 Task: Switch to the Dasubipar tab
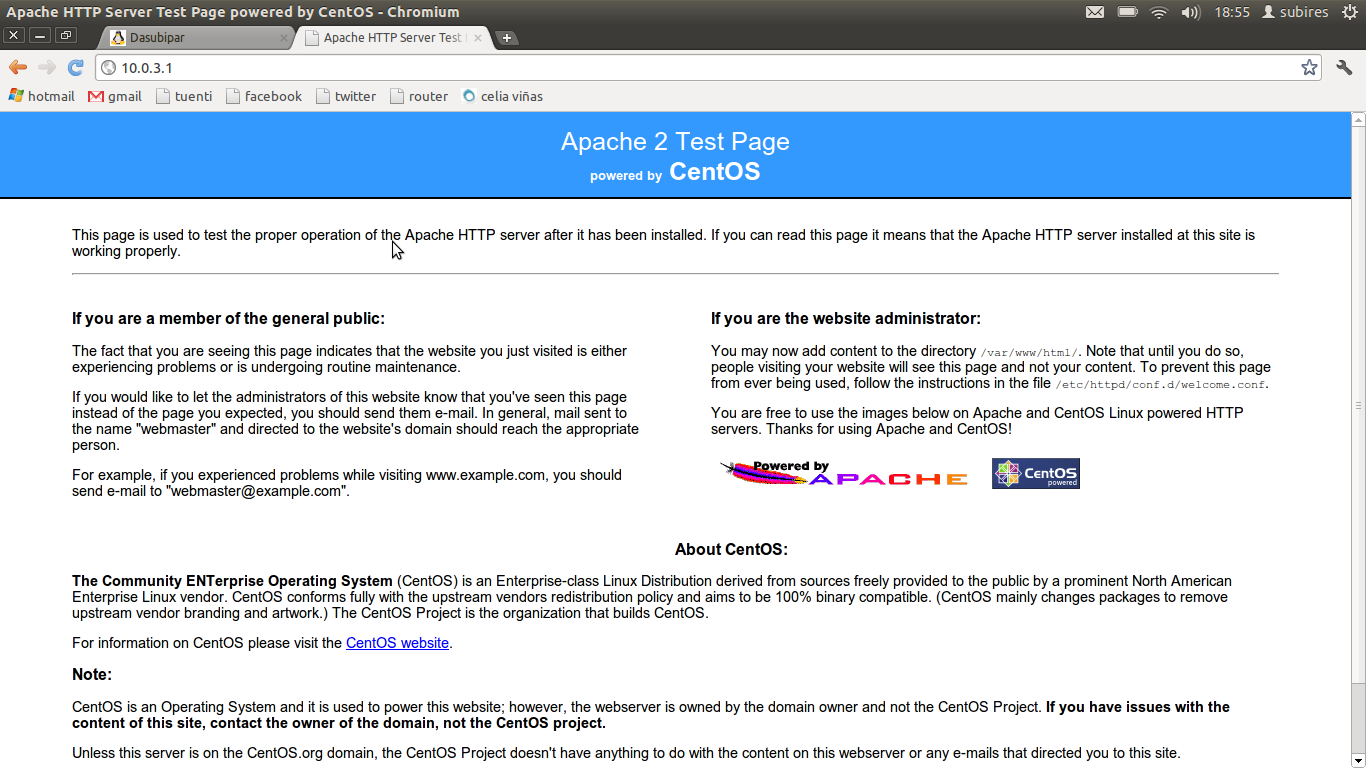[x=197, y=38]
